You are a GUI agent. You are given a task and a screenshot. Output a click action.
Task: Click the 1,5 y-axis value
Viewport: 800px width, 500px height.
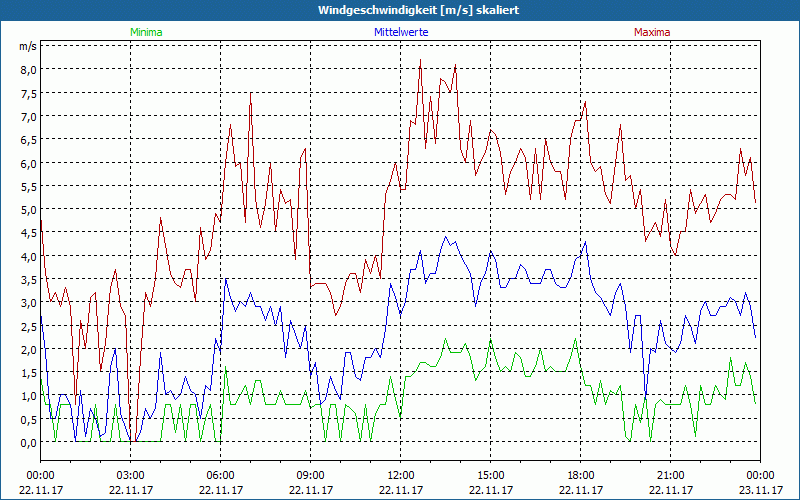[x=29, y=373]
